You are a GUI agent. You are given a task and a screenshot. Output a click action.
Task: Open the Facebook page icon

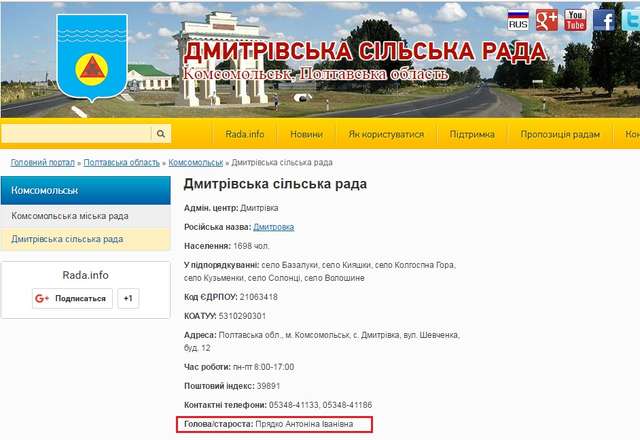click(604, 20)
